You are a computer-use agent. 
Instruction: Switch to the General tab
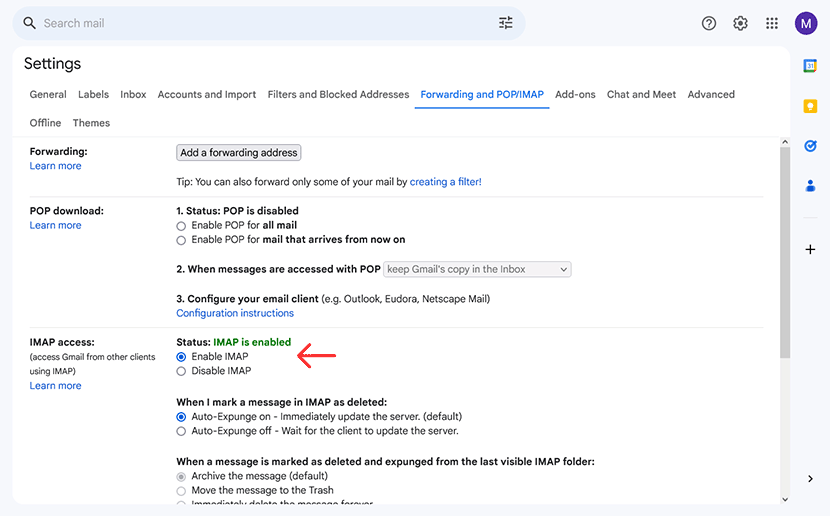(x=48, y=94)
